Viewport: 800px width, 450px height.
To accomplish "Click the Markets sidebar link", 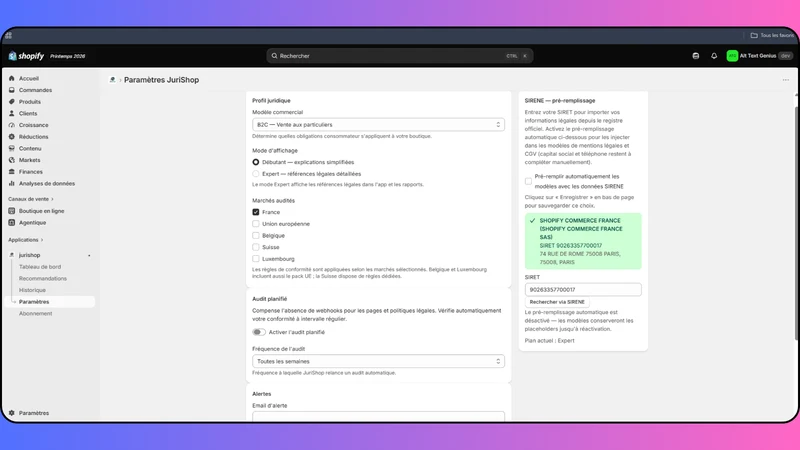I will pyautogui.click(x=29, y=160).
